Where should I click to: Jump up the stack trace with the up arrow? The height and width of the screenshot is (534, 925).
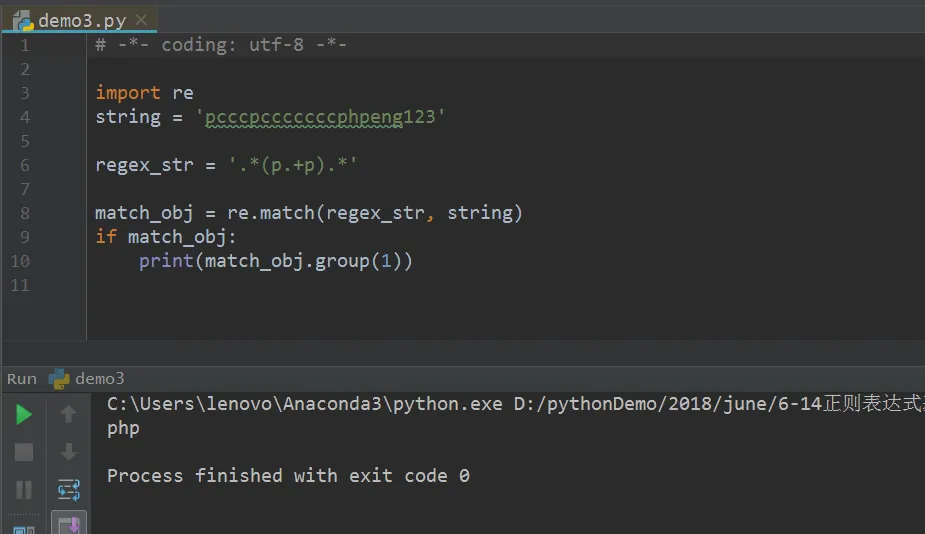point(68,414)
